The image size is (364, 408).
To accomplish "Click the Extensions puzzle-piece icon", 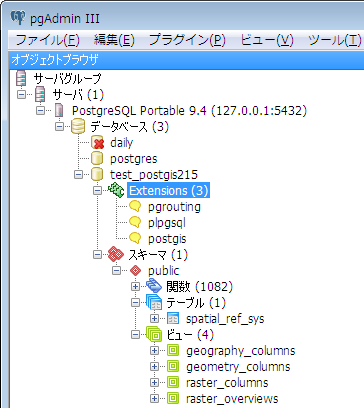I will [x=116, y=190].
